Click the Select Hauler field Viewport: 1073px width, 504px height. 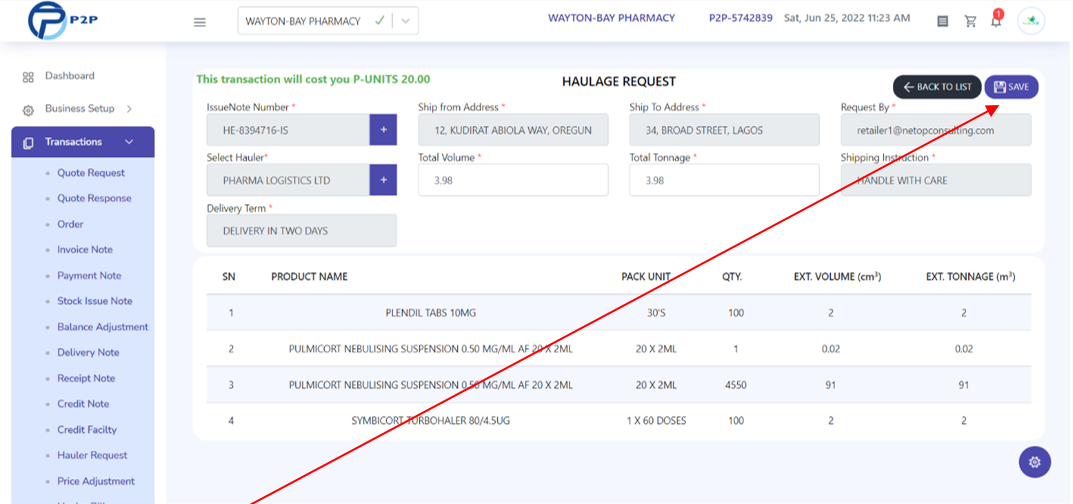pyautogui.click(x=288, y=181)
